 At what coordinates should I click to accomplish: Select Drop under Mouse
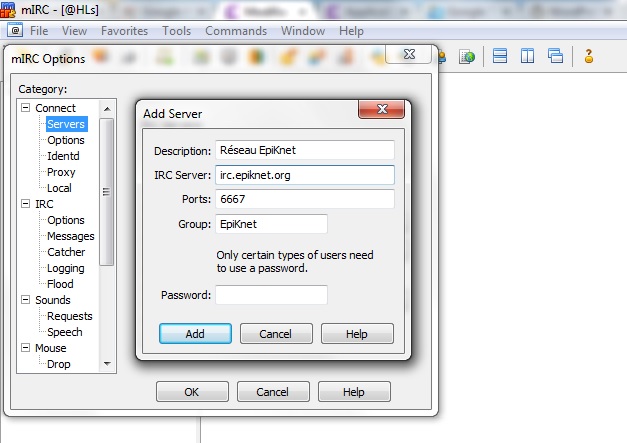point(59,364)
